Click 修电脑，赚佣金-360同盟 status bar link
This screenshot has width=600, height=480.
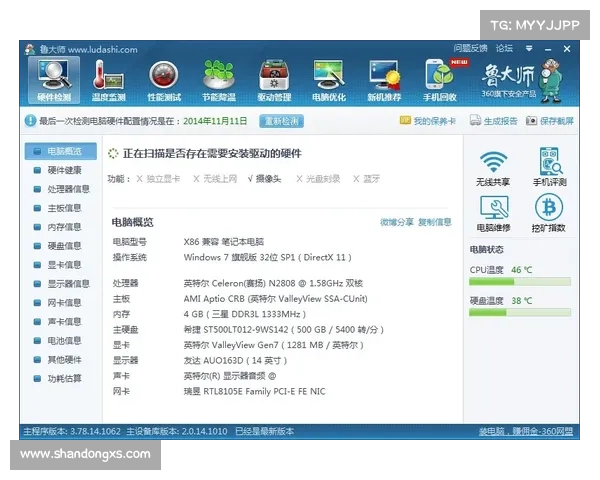click(526, 431)
